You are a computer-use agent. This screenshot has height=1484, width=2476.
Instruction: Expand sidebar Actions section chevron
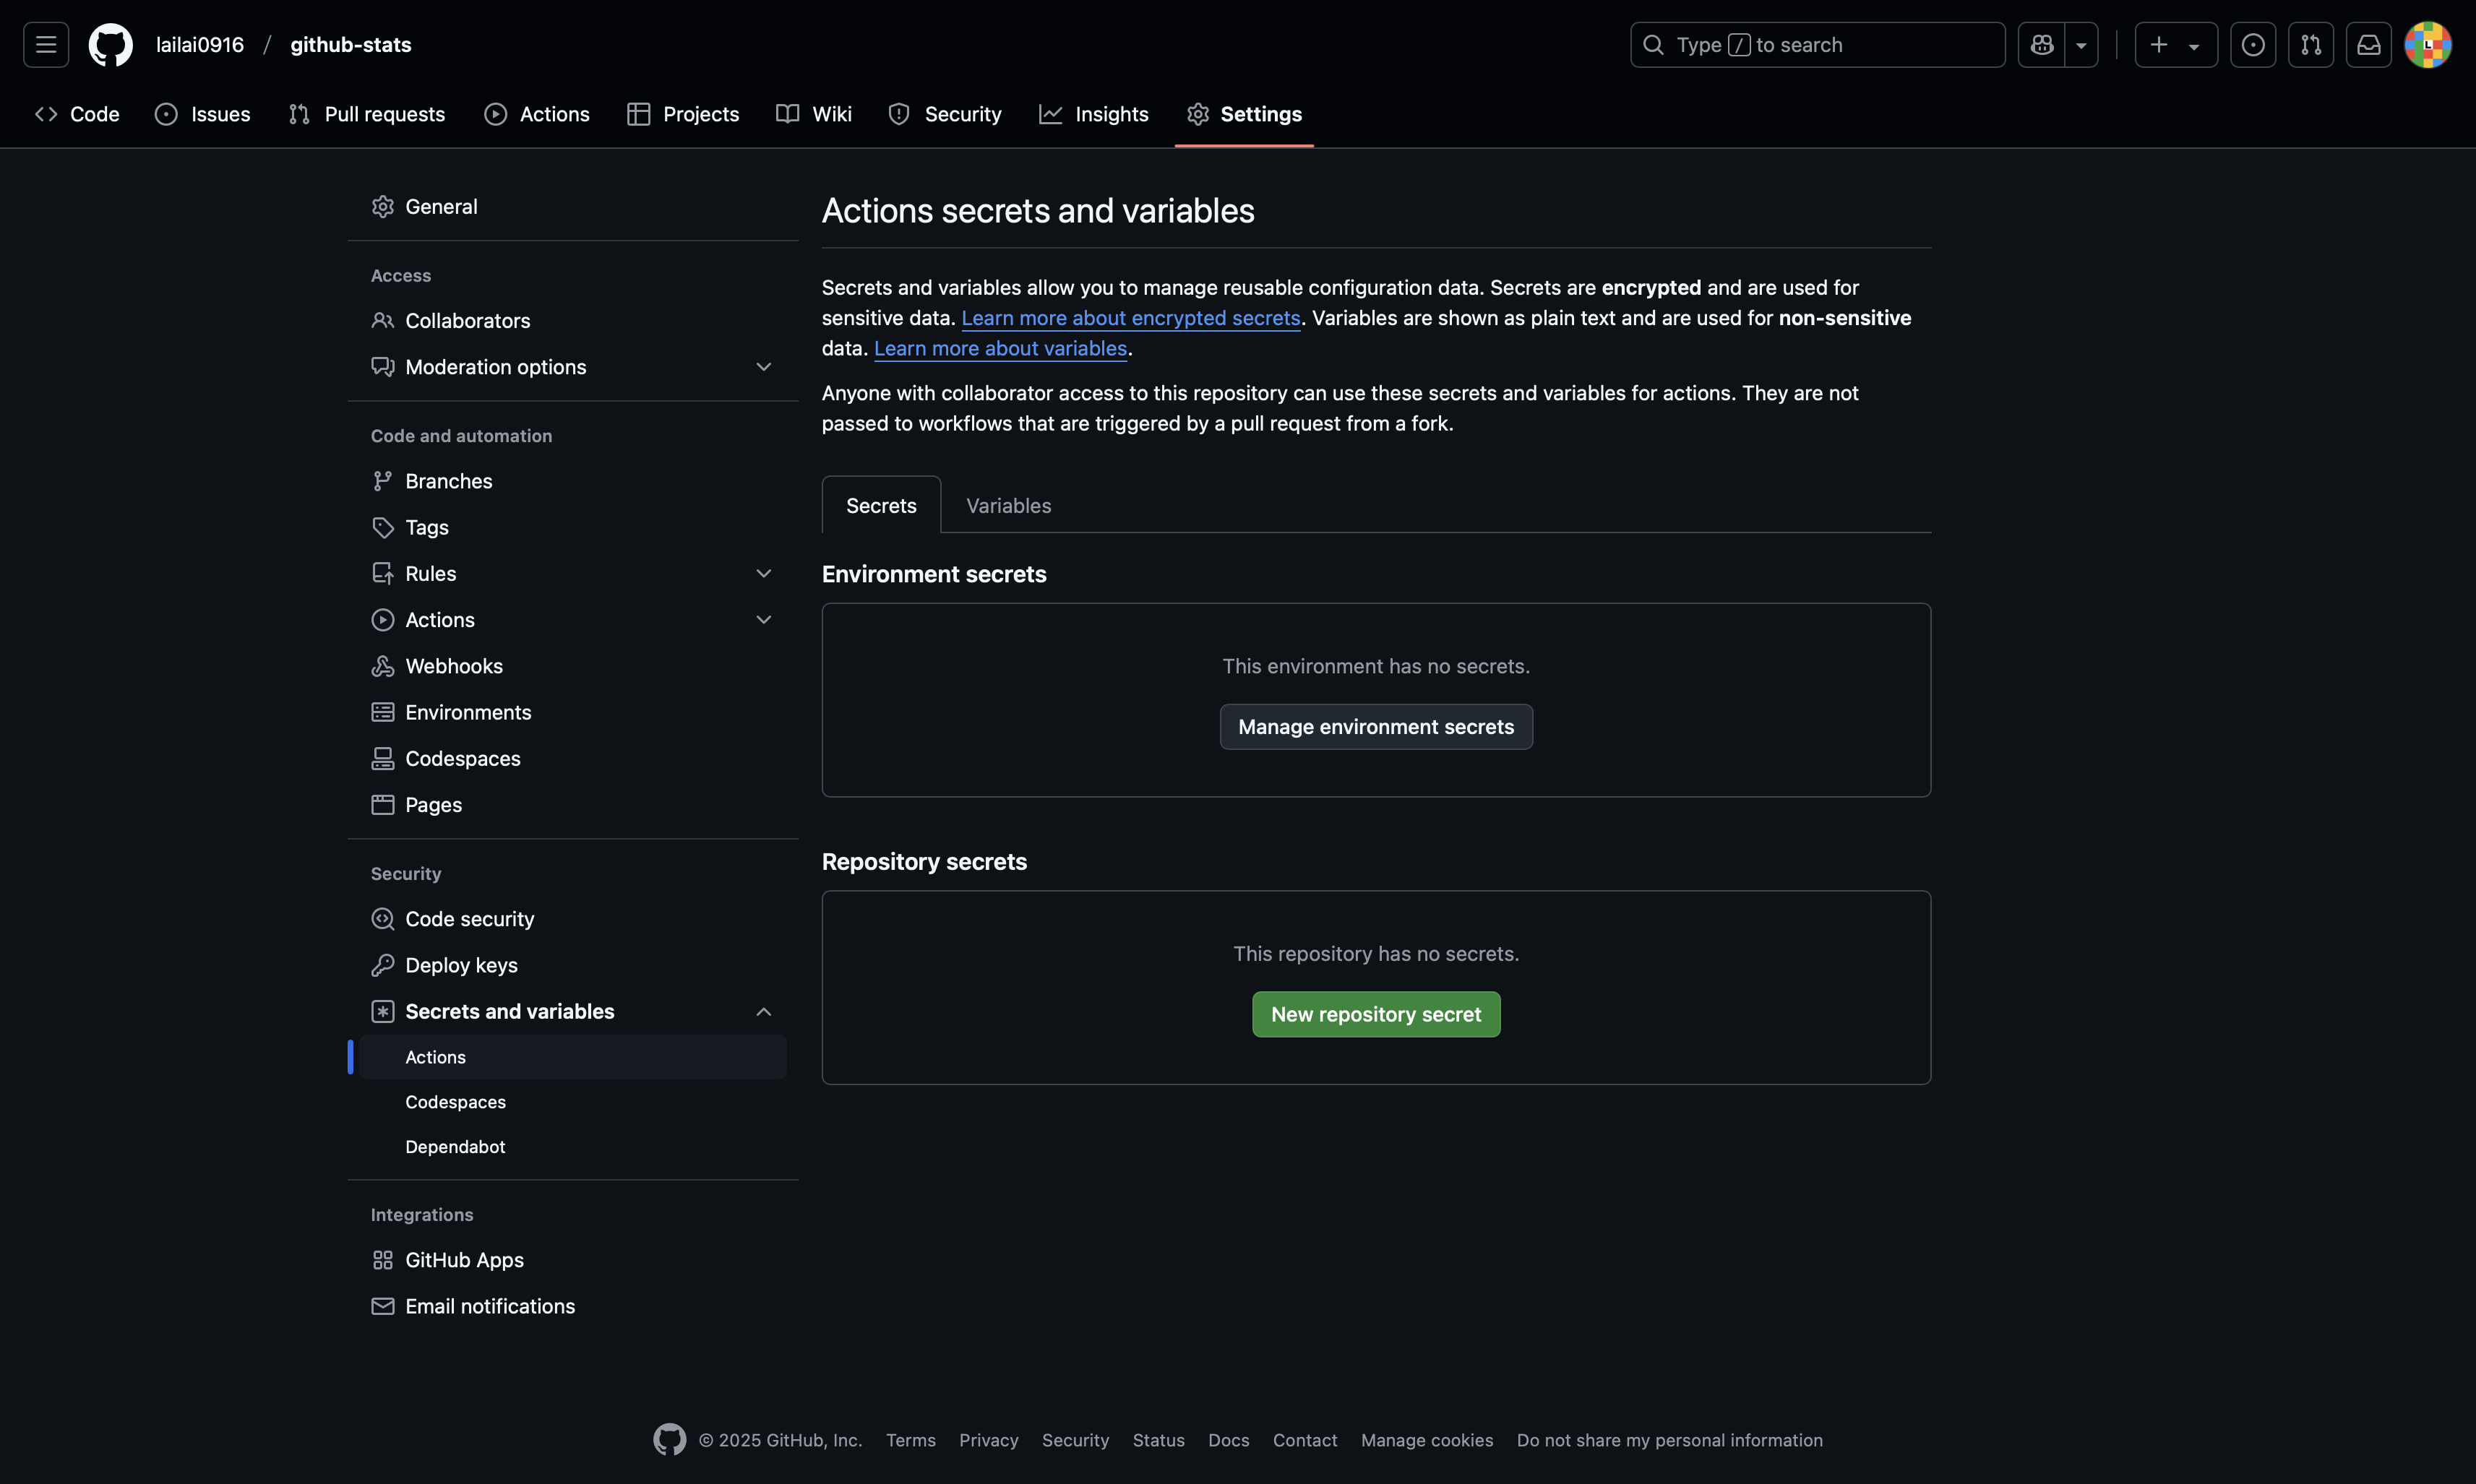coord(764,620)
